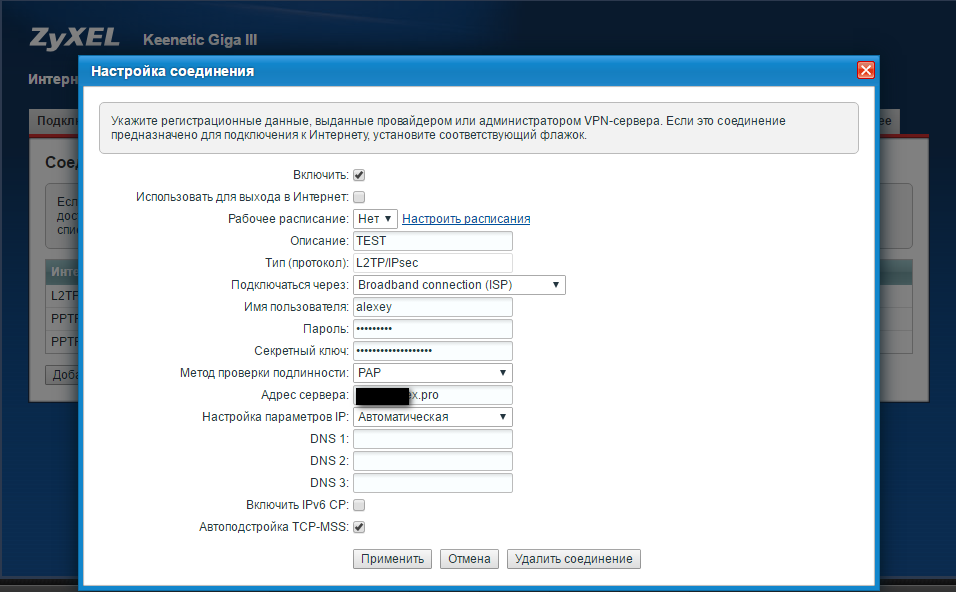The width and height of the screenshot is (956, 592).
Task: Open the Настроить расписания link
Action: pos(466,219)
